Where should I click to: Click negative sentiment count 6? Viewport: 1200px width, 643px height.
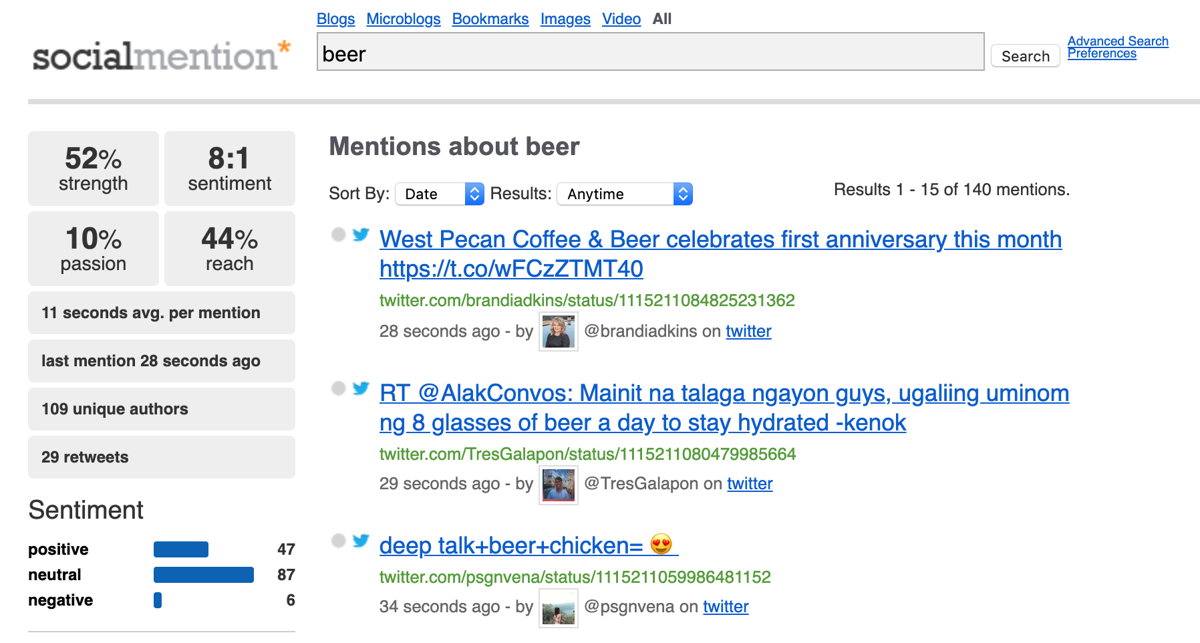[x=291, y=600]
